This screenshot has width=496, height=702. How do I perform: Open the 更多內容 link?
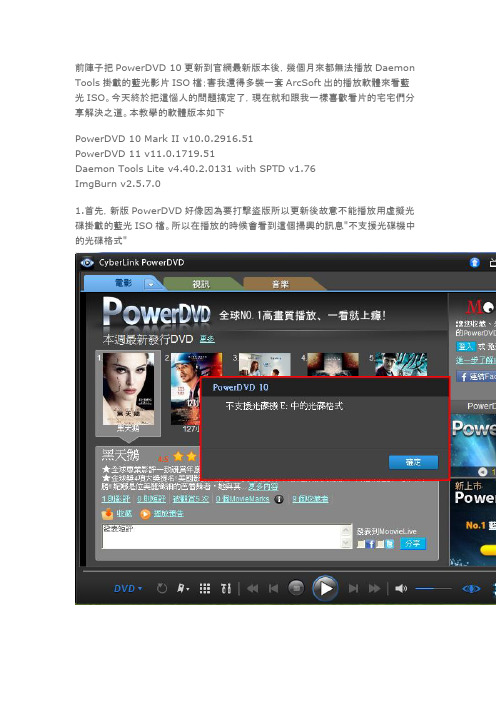263,486
